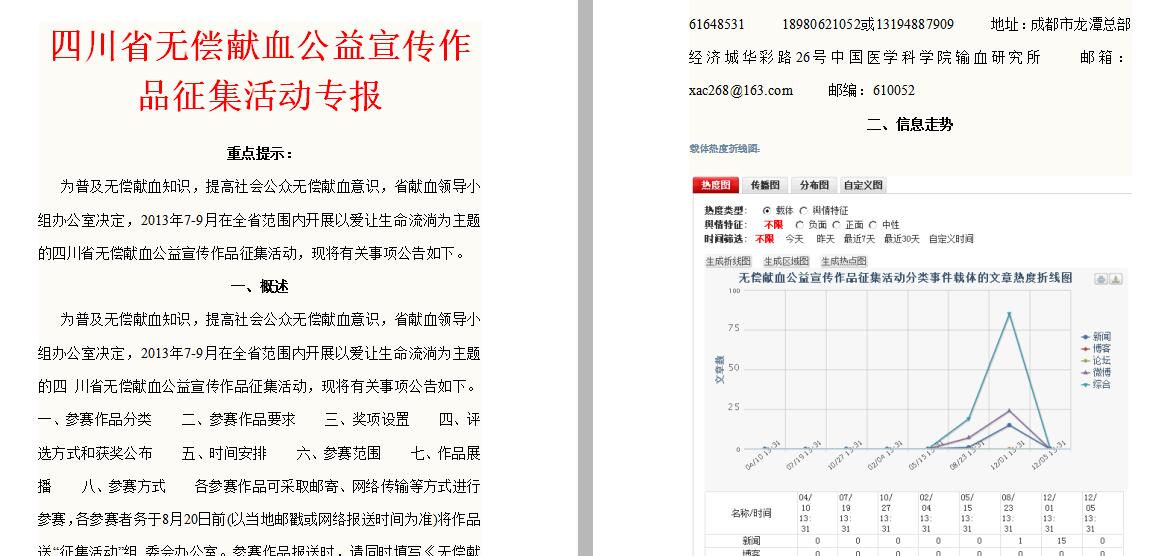Filter time by 最近7天
The width and height of the screenshot is (1161, 556).
click(x=859, y=239)
